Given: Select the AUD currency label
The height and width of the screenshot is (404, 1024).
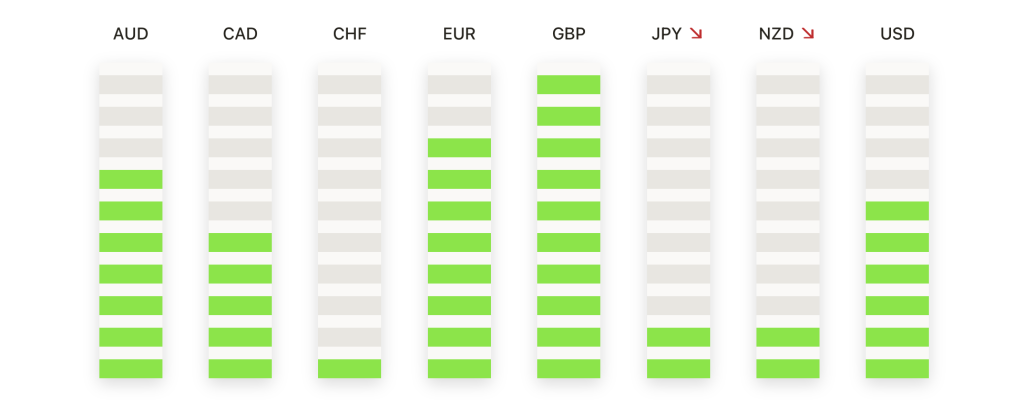Looking at the screenshot, I should [131, 34].
